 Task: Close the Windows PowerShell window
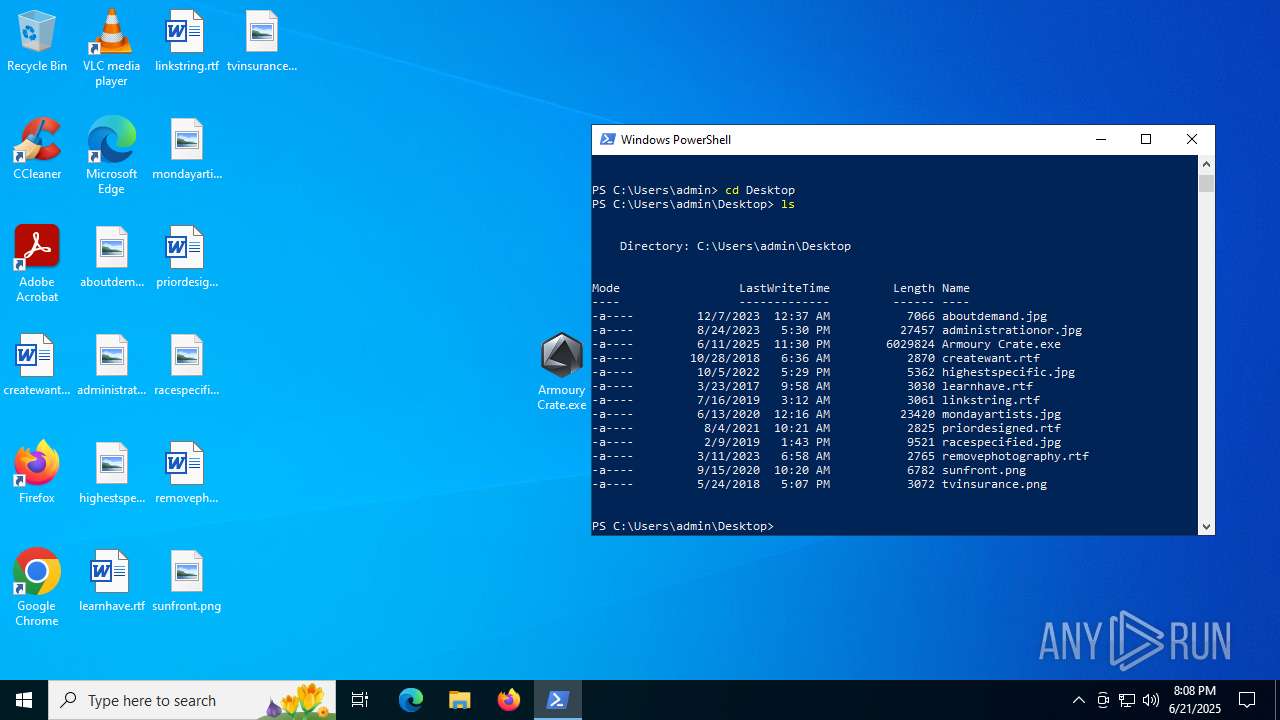point(1191,140)
